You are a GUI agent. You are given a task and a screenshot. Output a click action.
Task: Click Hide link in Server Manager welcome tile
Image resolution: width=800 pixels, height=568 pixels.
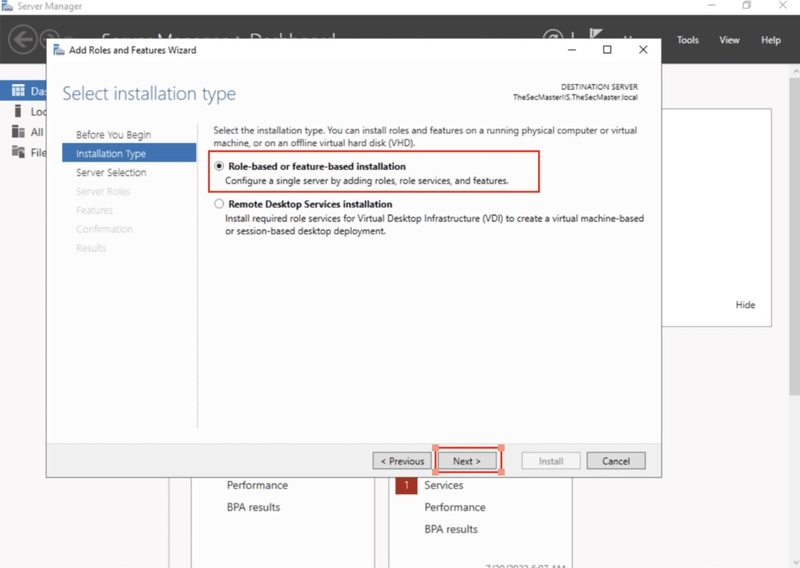pyautogui.click(x=745, y=305)
